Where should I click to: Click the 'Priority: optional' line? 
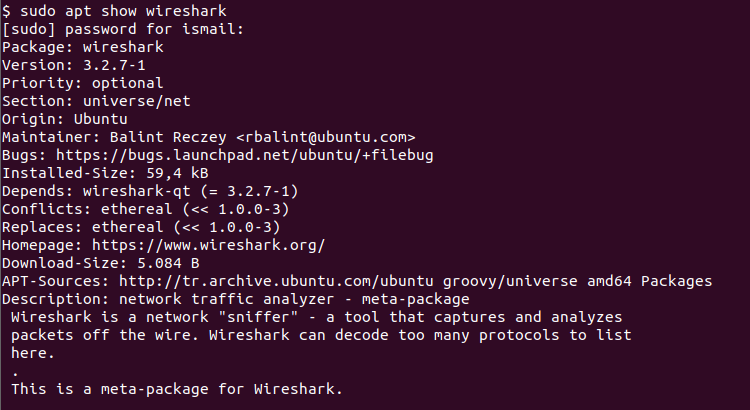click(x=83, y=83)
